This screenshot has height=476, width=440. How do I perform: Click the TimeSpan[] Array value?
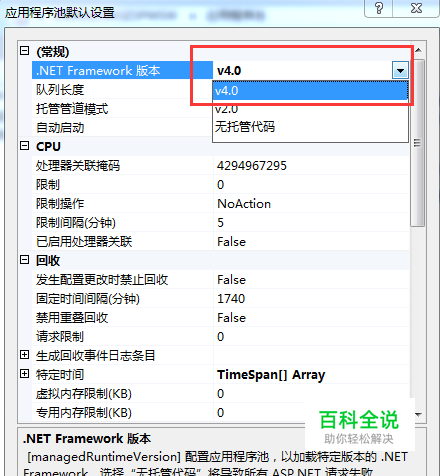coord(271,375)
